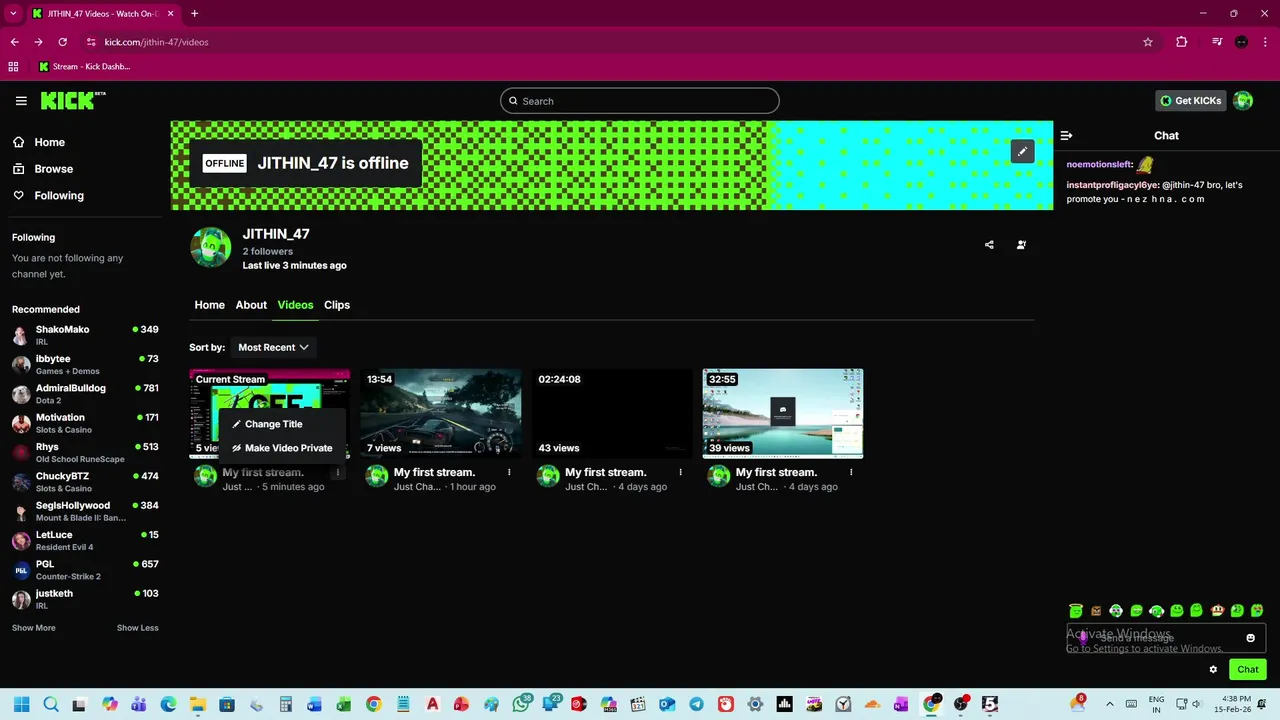Open PGL recommended channel
The image size is (1280, 720).
point(85,570)
